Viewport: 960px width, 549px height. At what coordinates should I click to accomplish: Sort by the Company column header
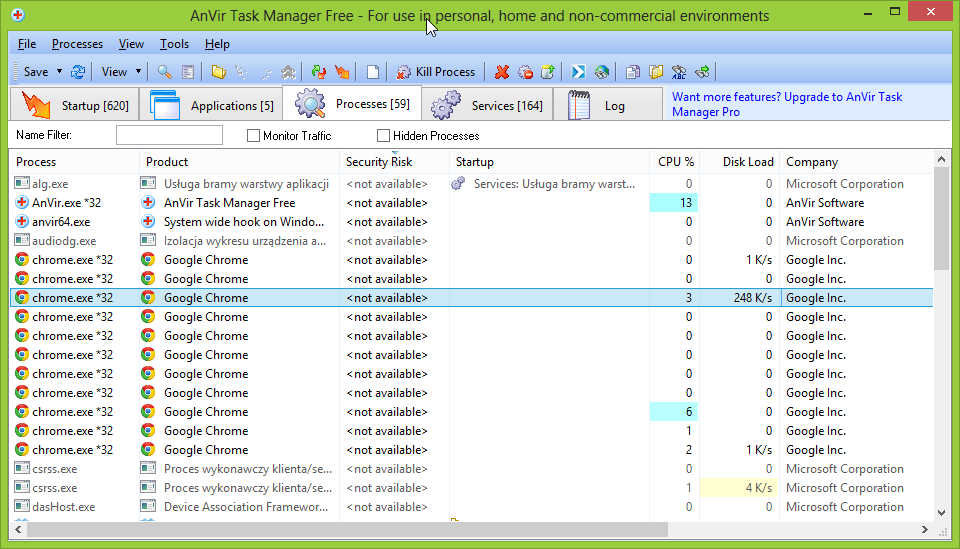(855, 162)
